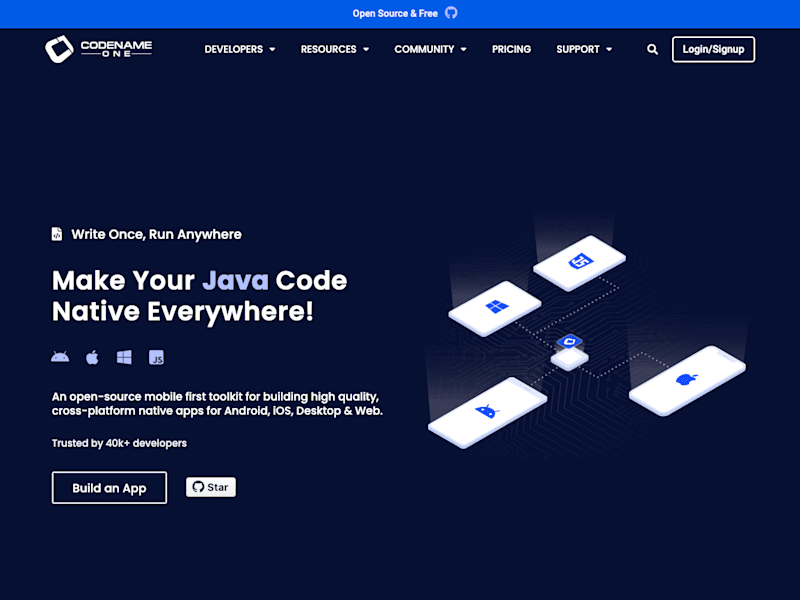This screenshot has width=800, height=600.
Task: Click the search magnifier icon
Action: (652, 49)
